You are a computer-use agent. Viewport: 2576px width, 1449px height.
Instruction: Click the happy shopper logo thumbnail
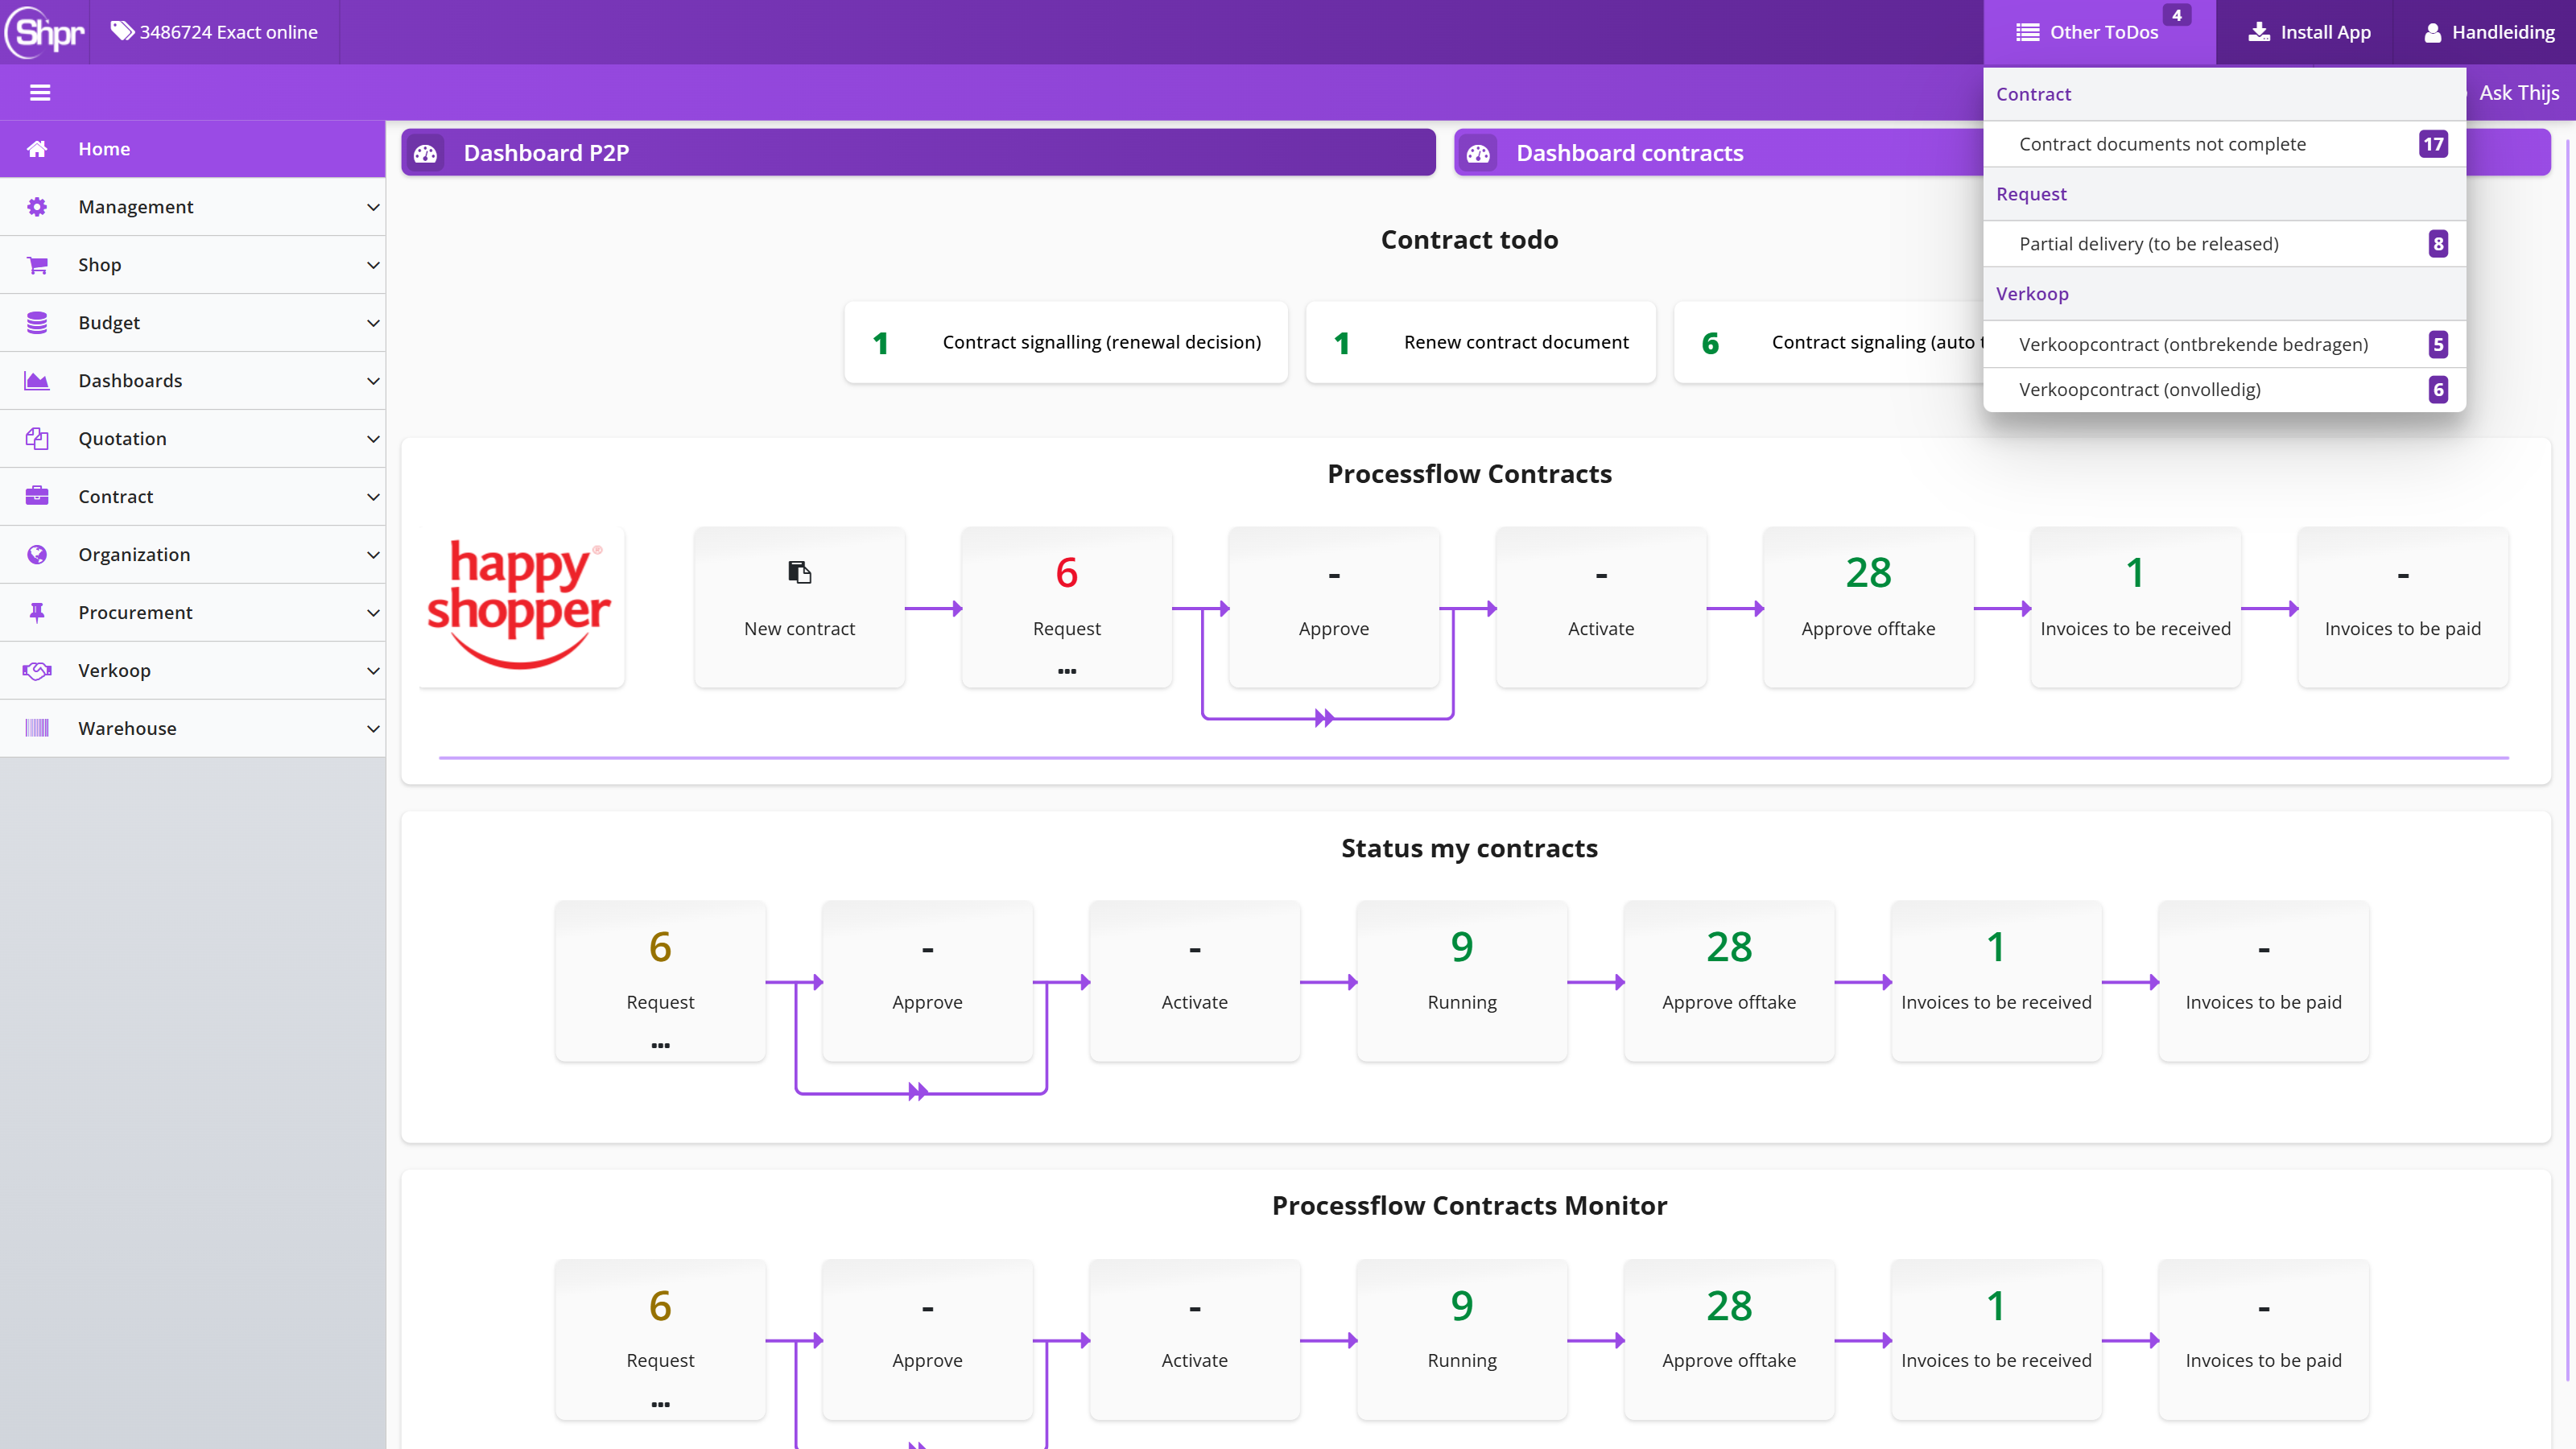tap(521, 607)
